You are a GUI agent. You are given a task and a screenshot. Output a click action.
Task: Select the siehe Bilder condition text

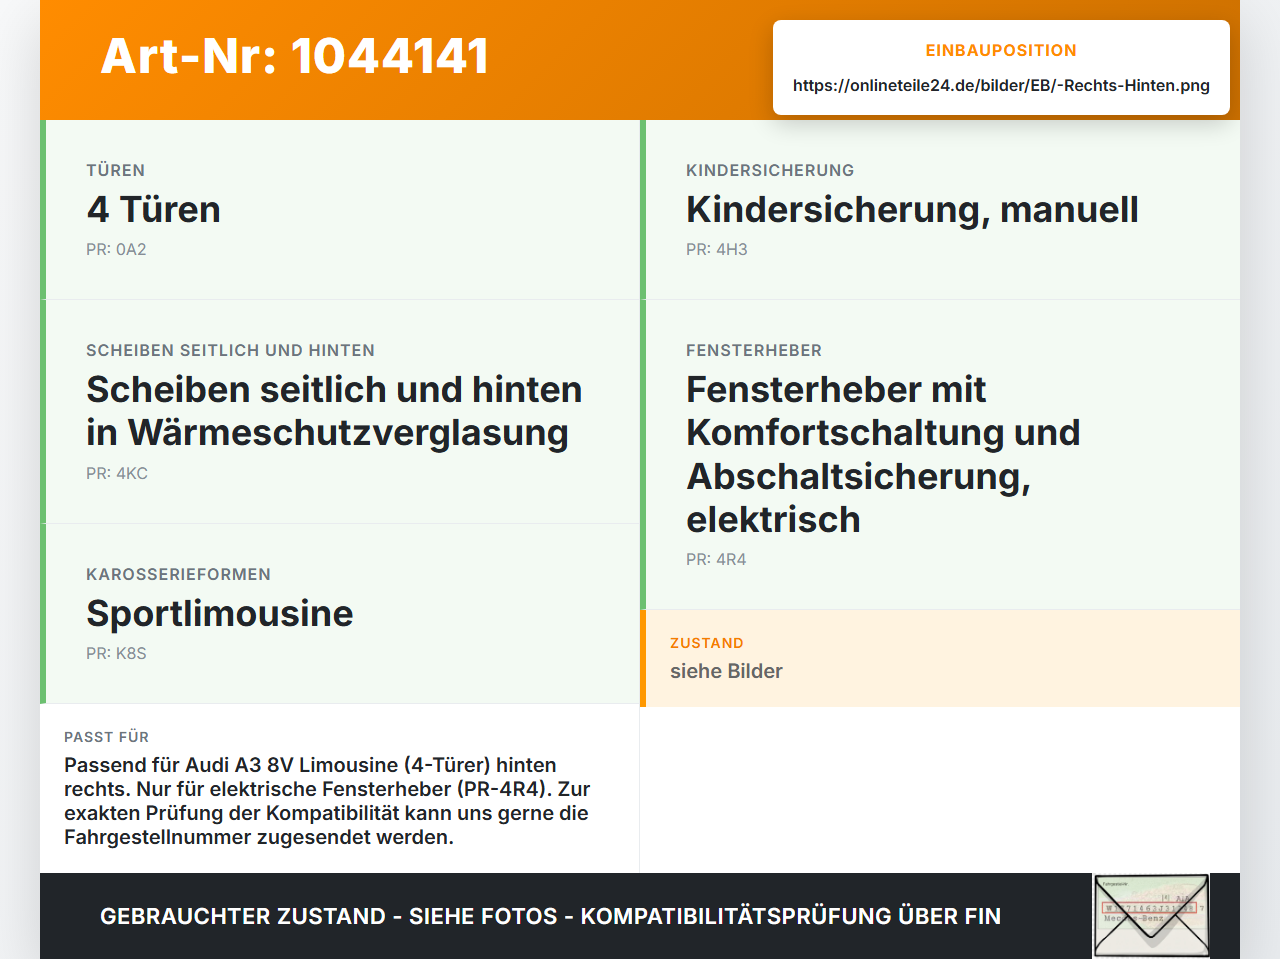726,671
